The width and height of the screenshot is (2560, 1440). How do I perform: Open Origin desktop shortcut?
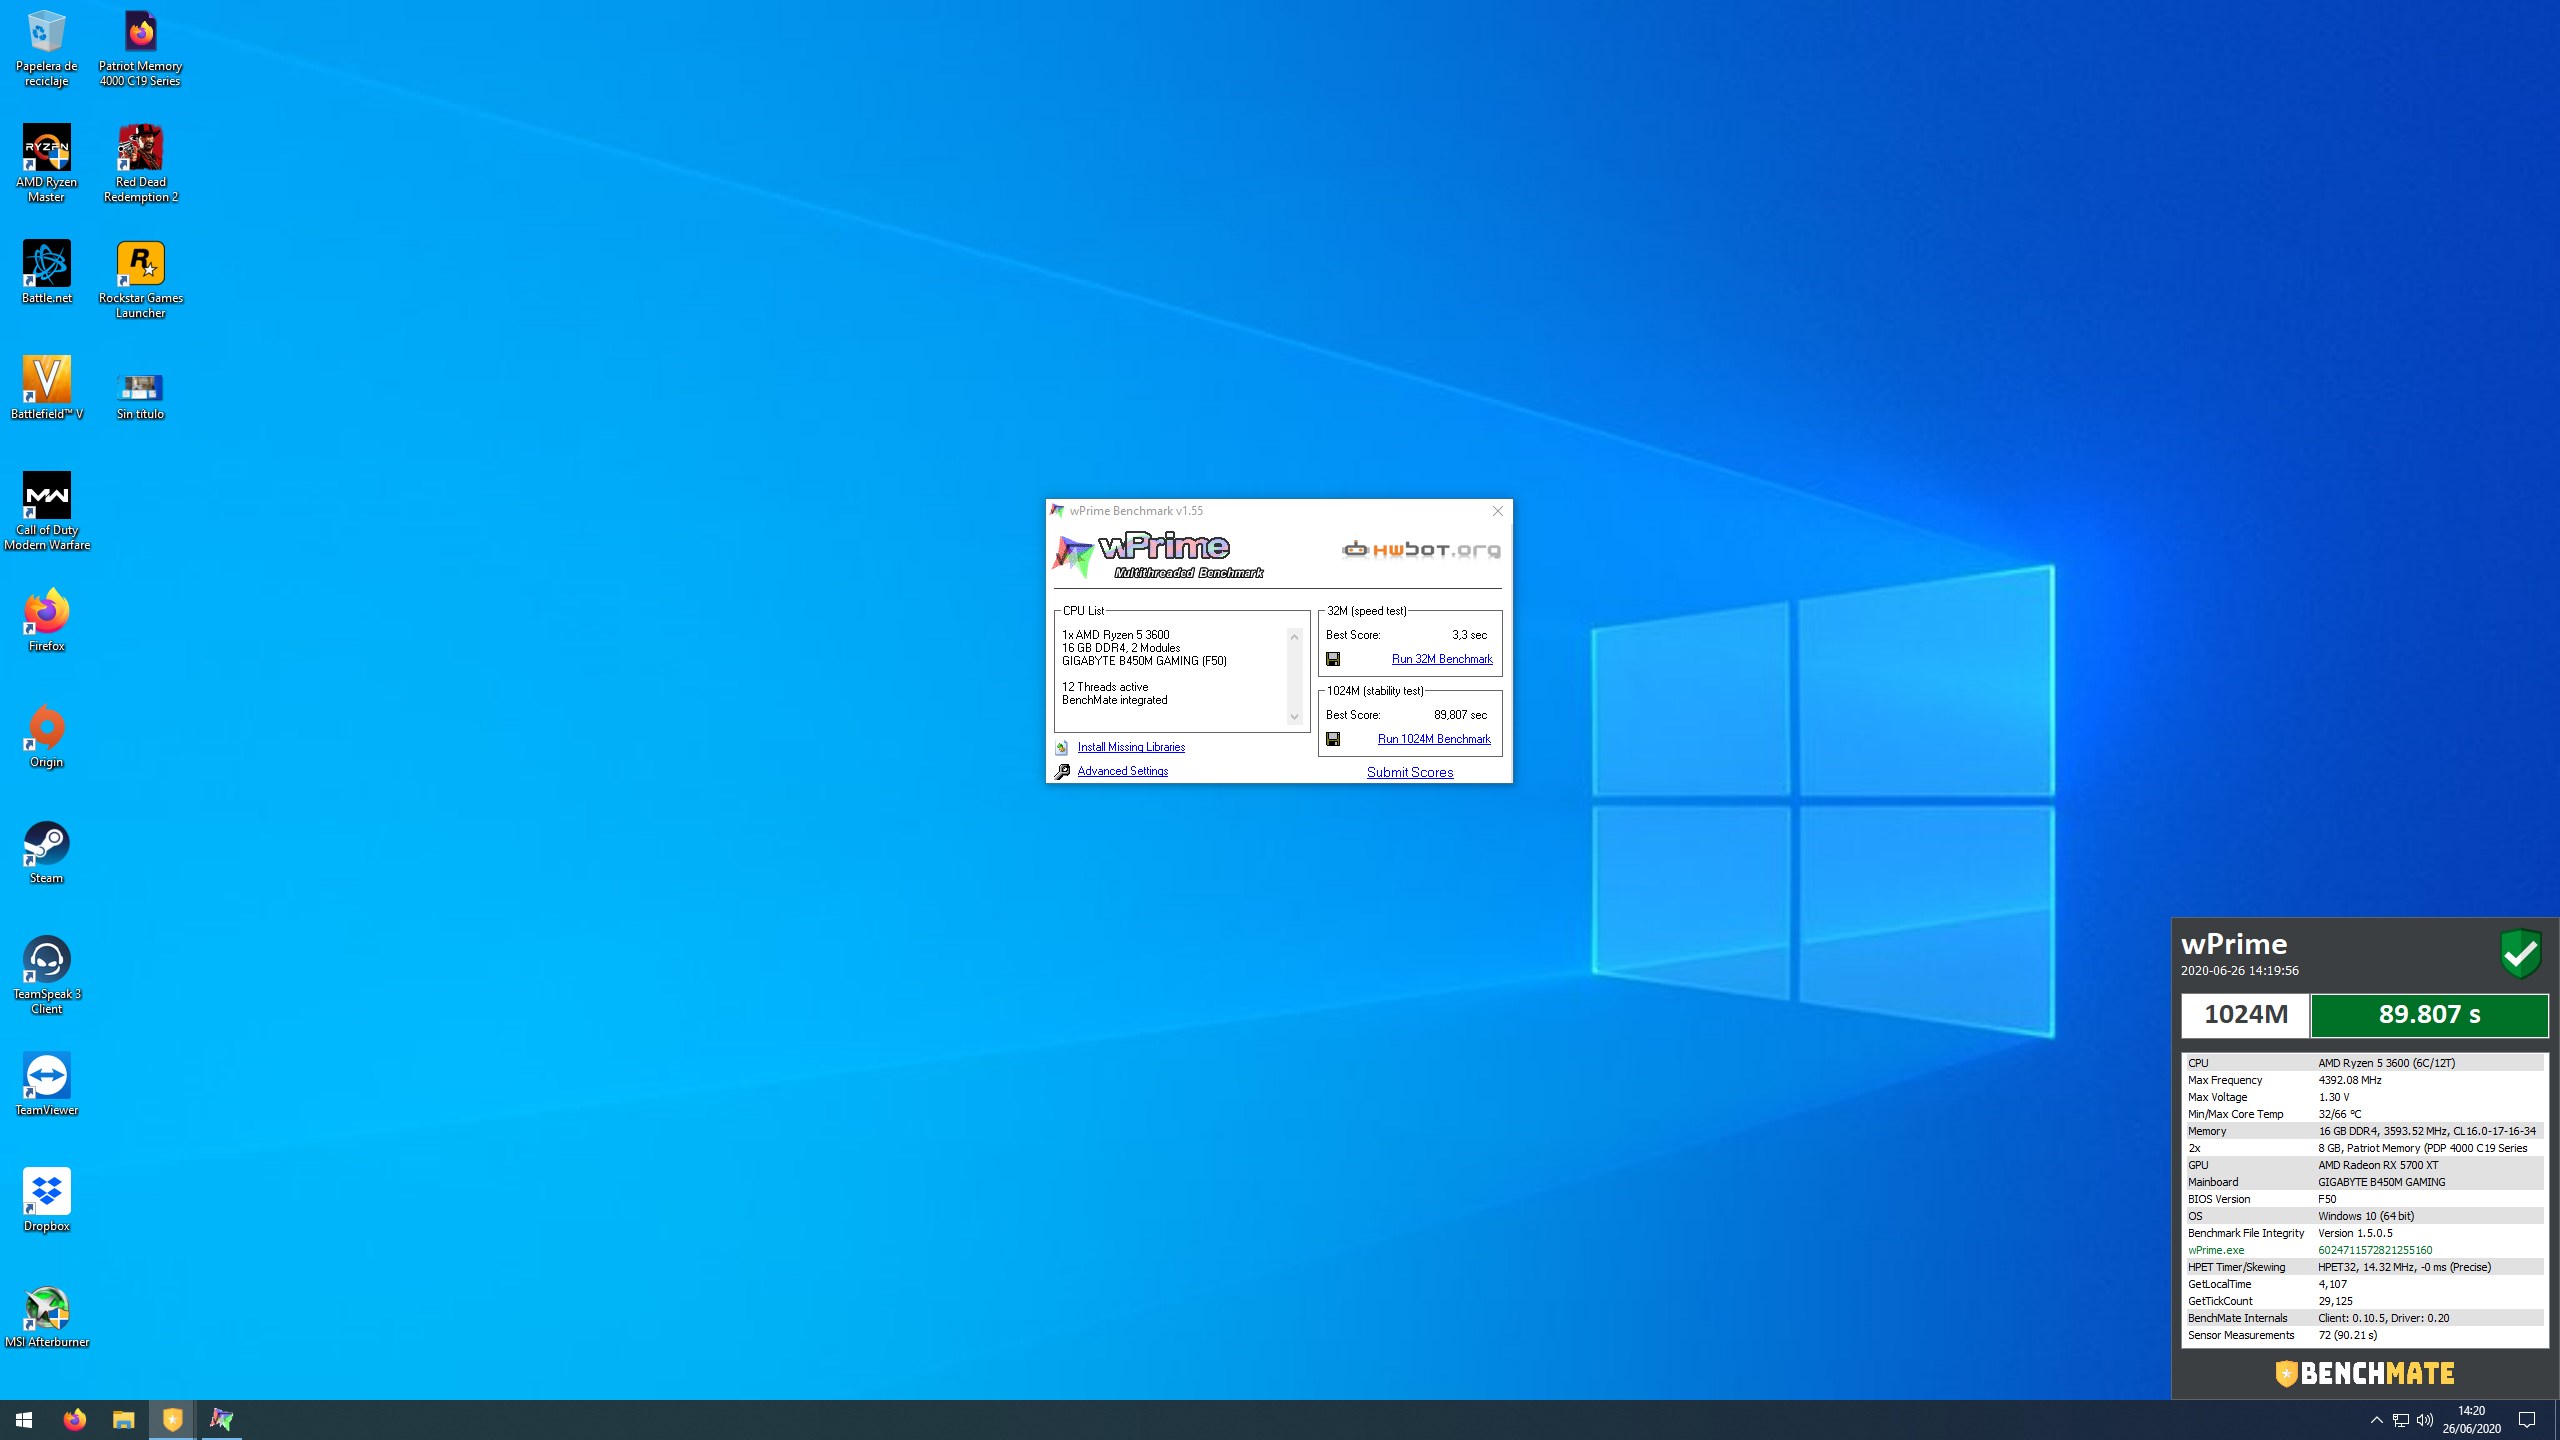[46, 737]
